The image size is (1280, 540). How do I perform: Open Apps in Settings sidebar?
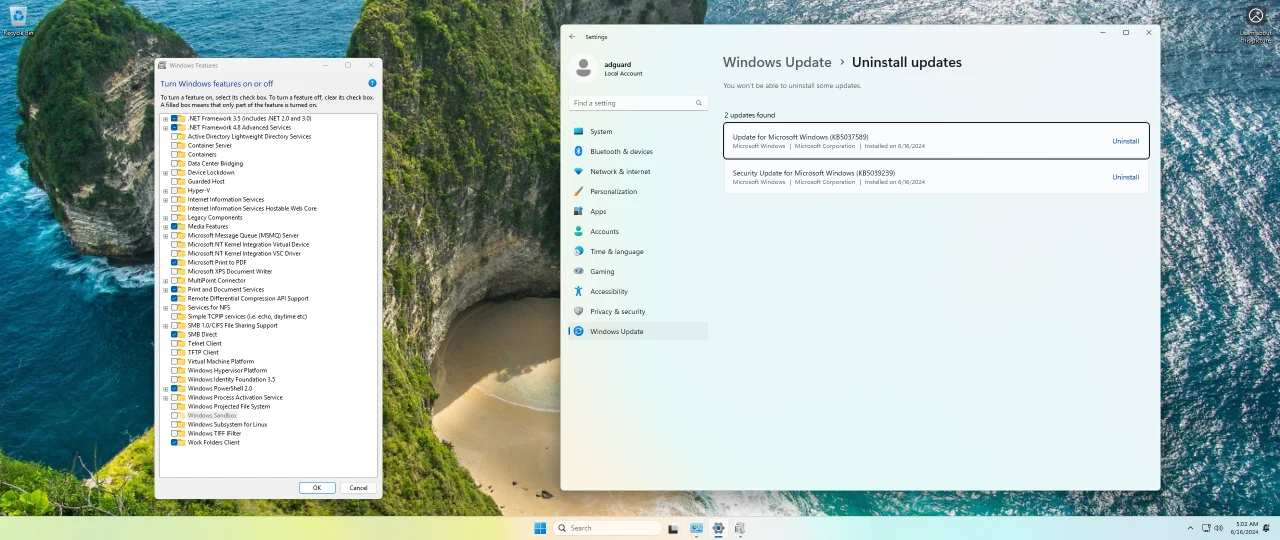[x=638, y=212]
